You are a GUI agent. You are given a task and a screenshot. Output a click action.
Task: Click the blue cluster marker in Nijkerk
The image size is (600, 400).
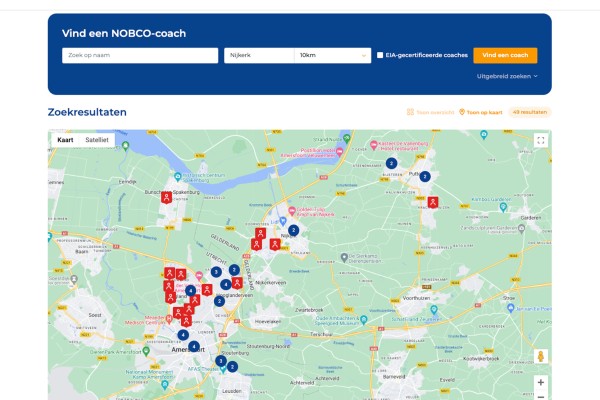pos(293,230)
